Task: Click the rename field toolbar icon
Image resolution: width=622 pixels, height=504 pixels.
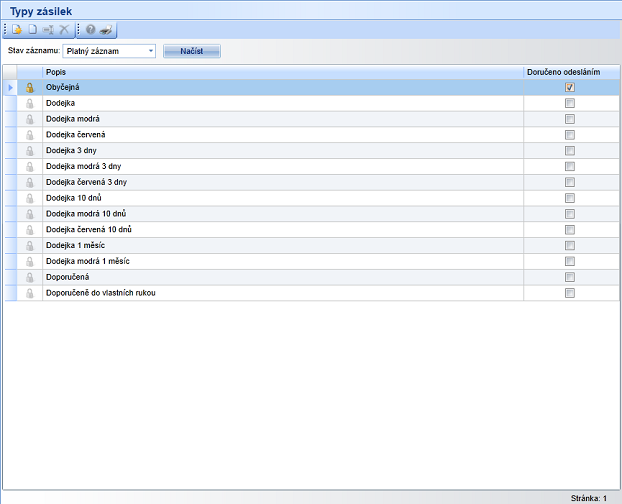Action: click(x=48, y=29)
